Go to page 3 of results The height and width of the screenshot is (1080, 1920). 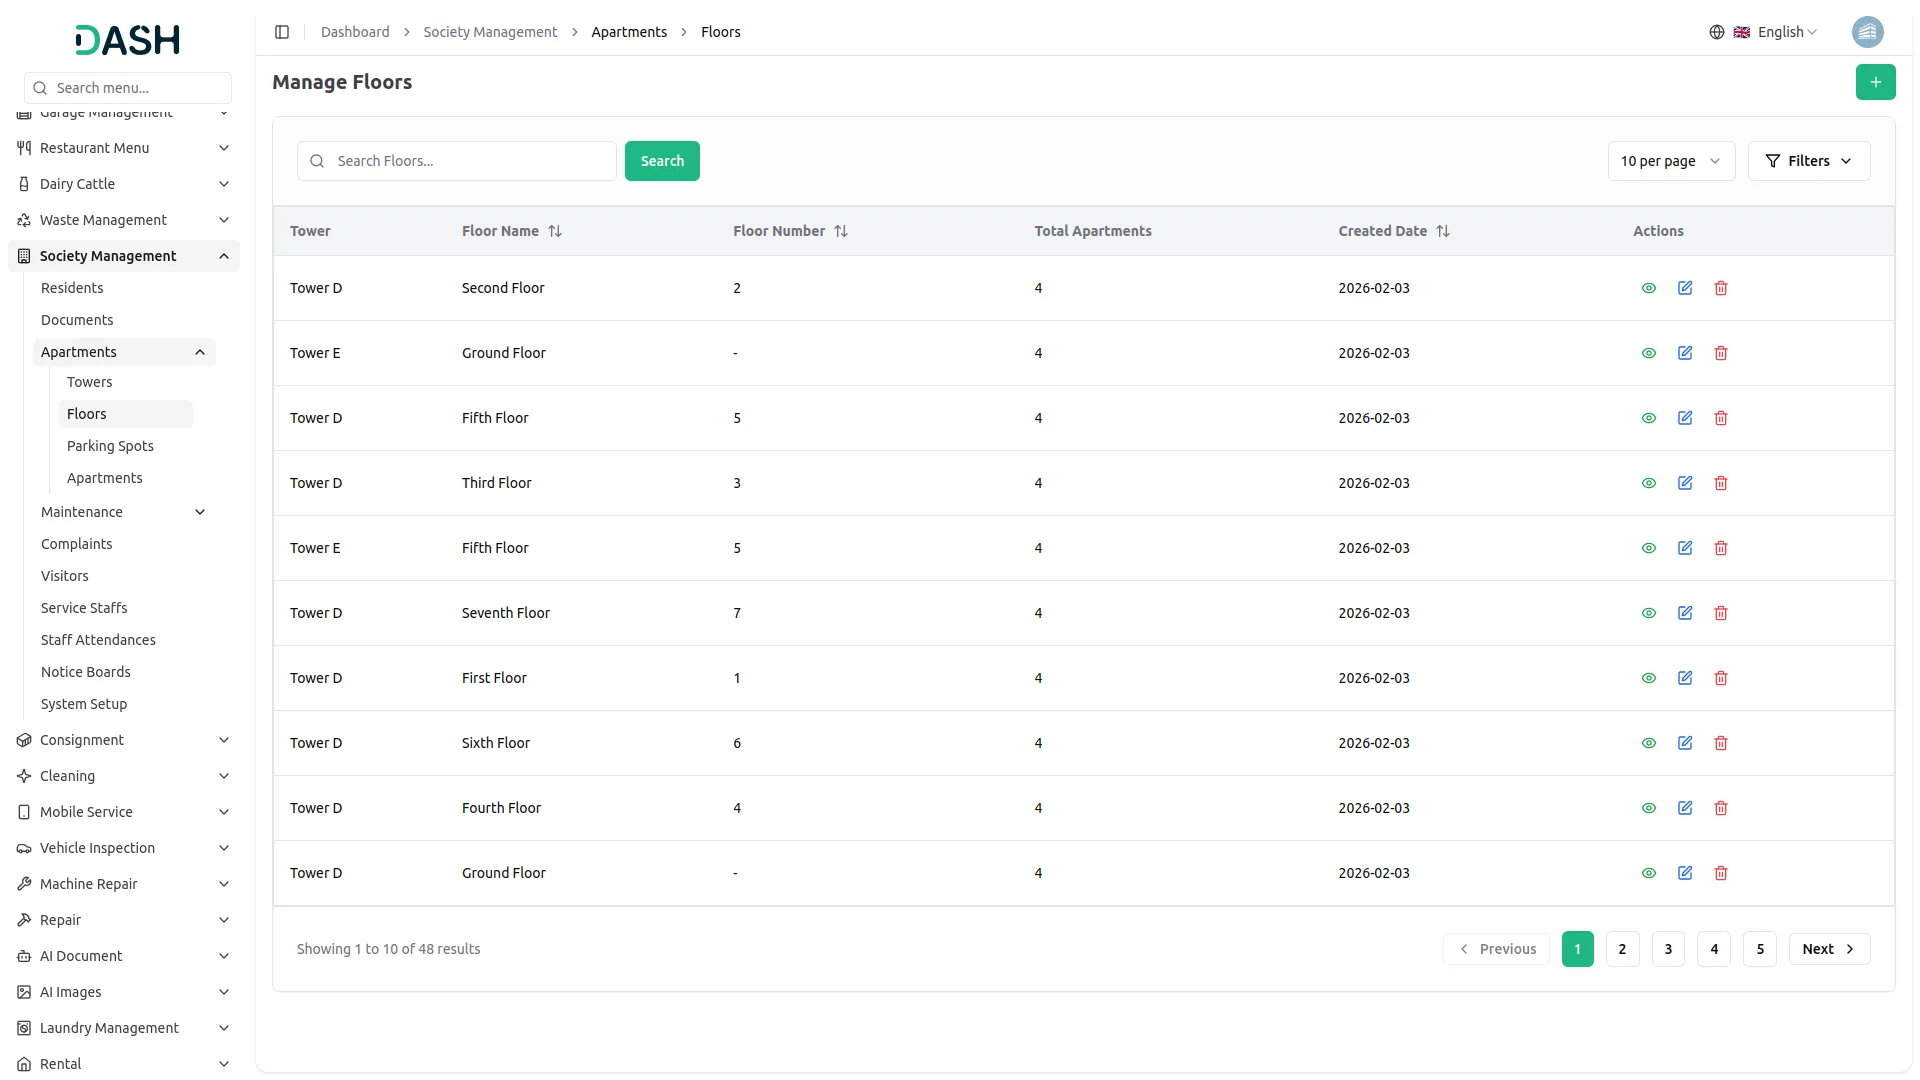click(1668, 949)
